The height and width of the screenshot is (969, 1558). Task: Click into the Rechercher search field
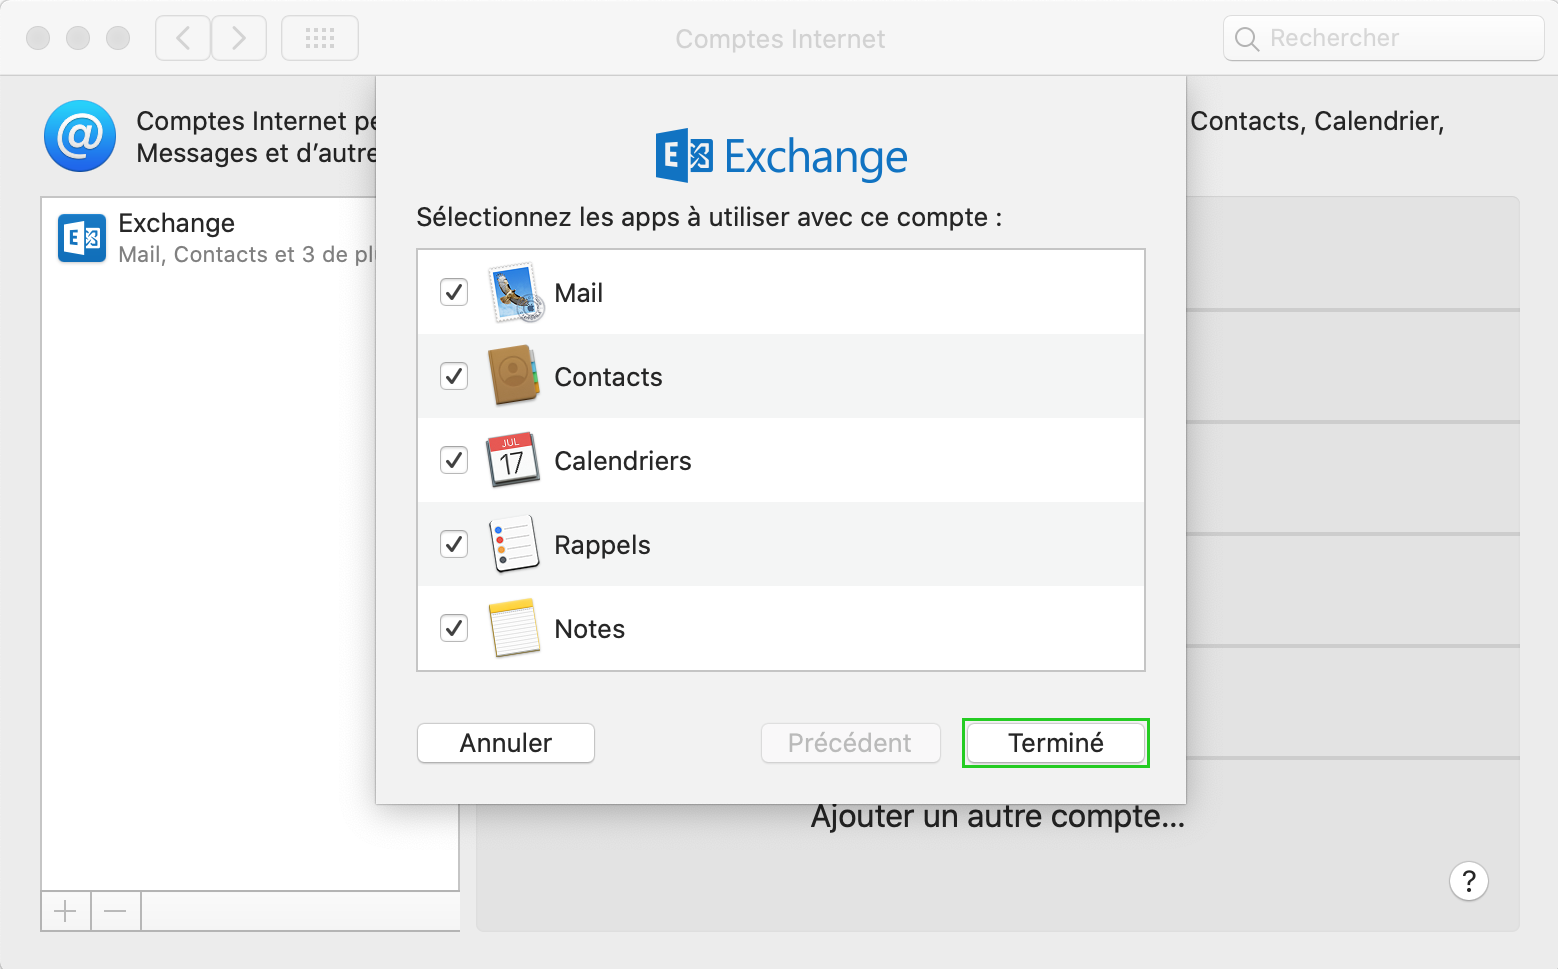(1384, 38)
